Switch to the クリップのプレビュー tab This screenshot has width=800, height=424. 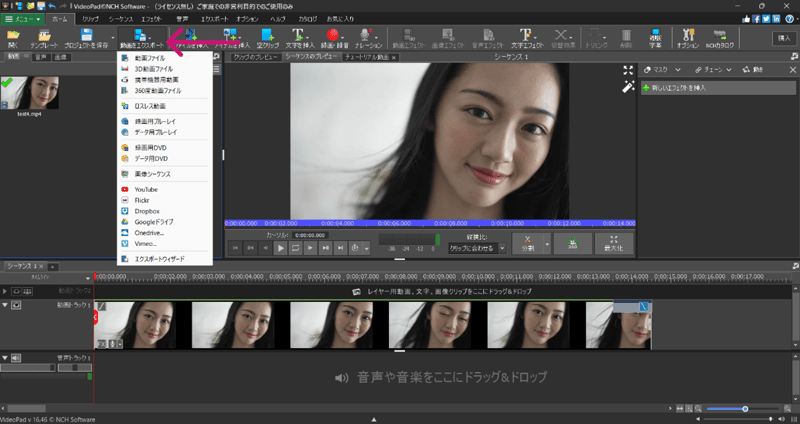[254, 58]
